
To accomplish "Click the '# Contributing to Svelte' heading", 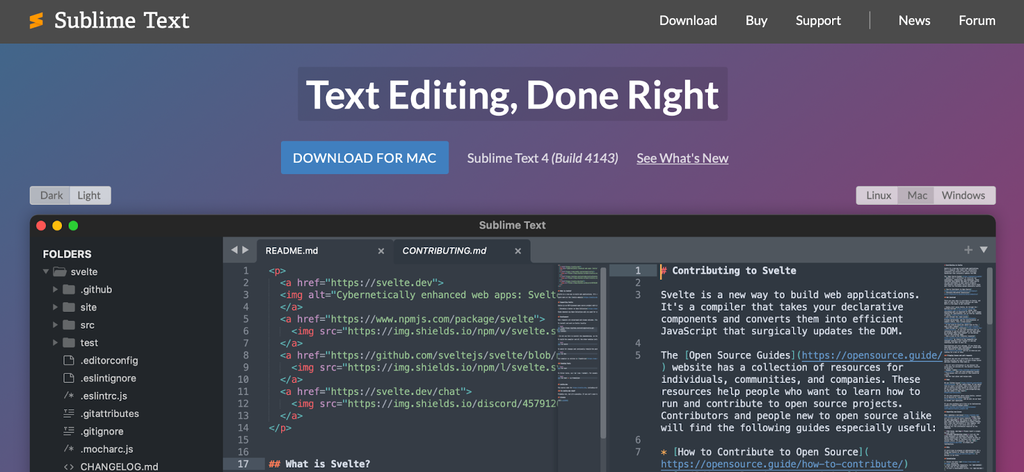I will (x=728, y=270).
